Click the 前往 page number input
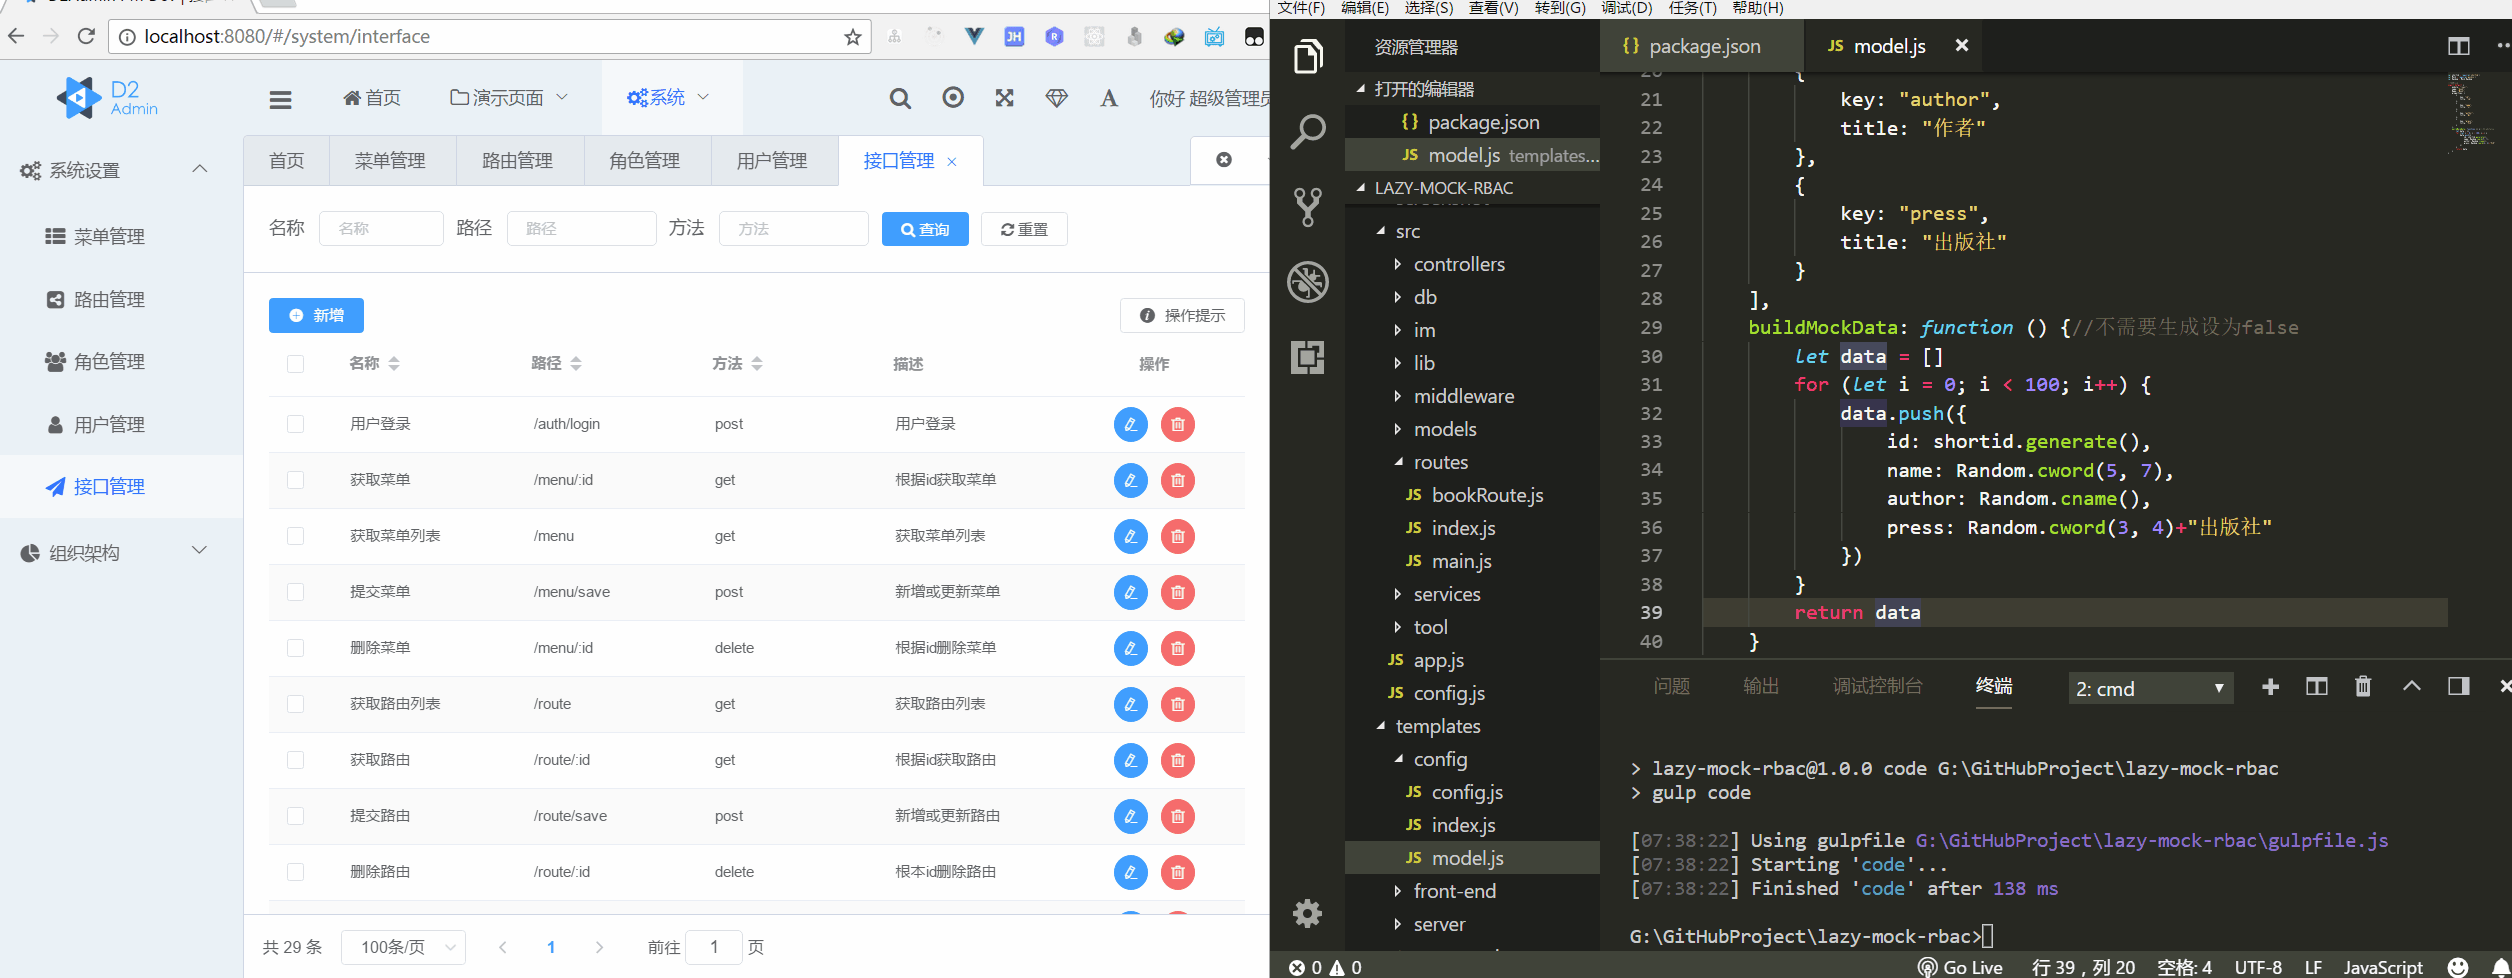 point(714,947)
